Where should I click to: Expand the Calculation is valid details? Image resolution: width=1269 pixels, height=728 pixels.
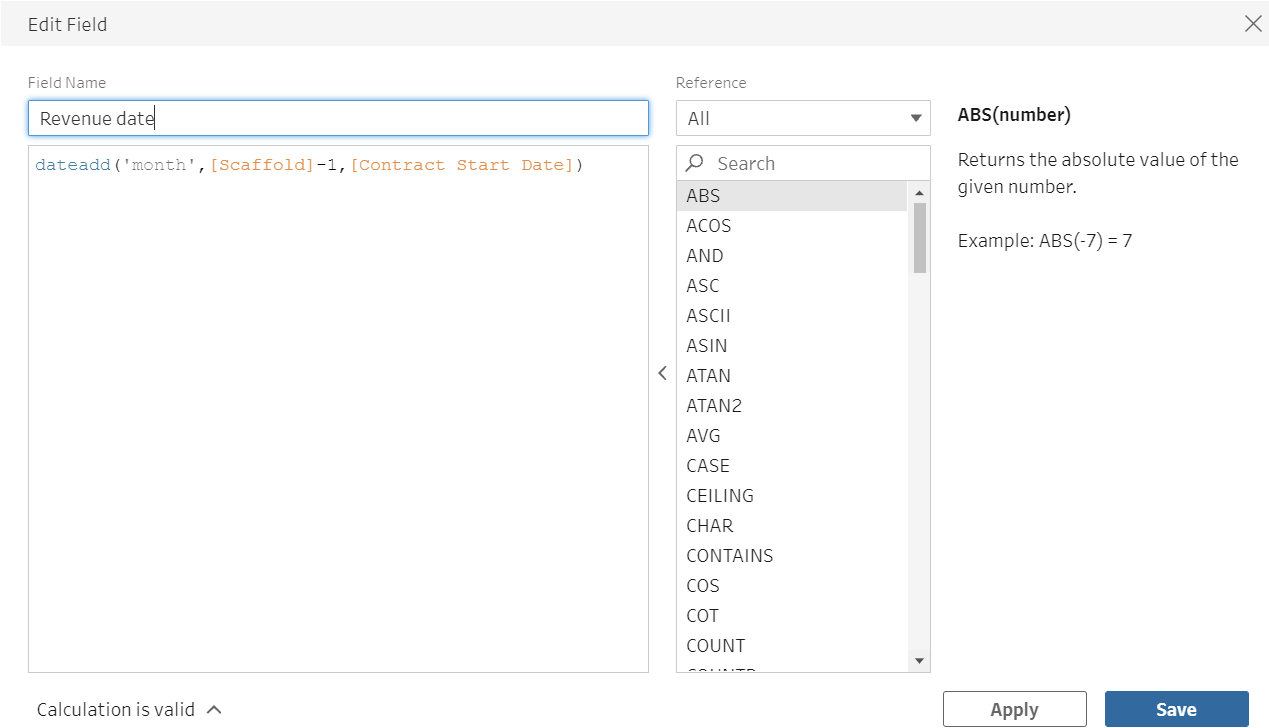pyautogui.click(x=214, y=710)
